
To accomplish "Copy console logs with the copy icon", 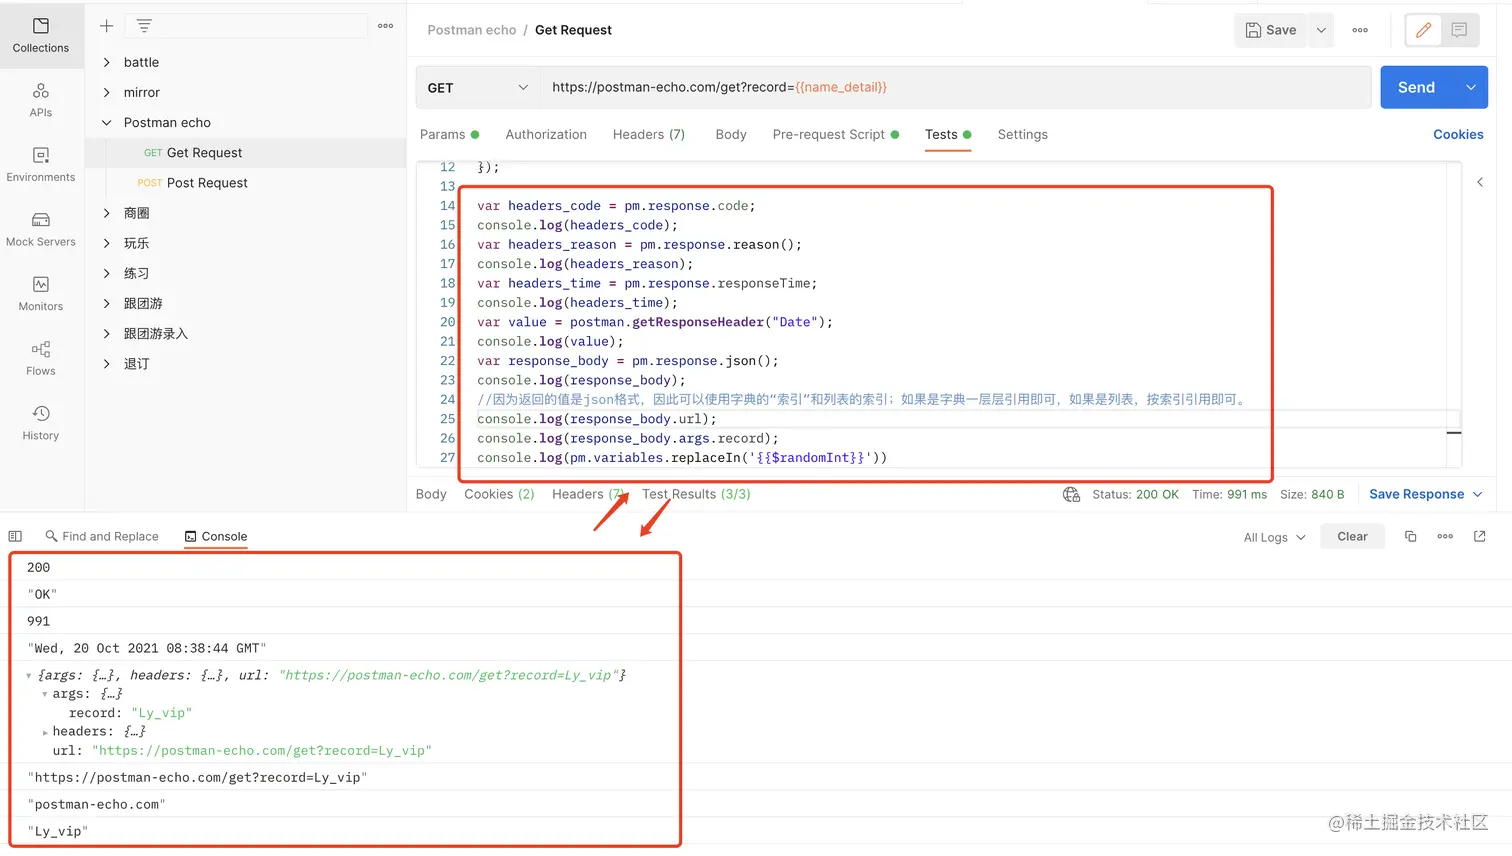I will [x=1411, y=536].
